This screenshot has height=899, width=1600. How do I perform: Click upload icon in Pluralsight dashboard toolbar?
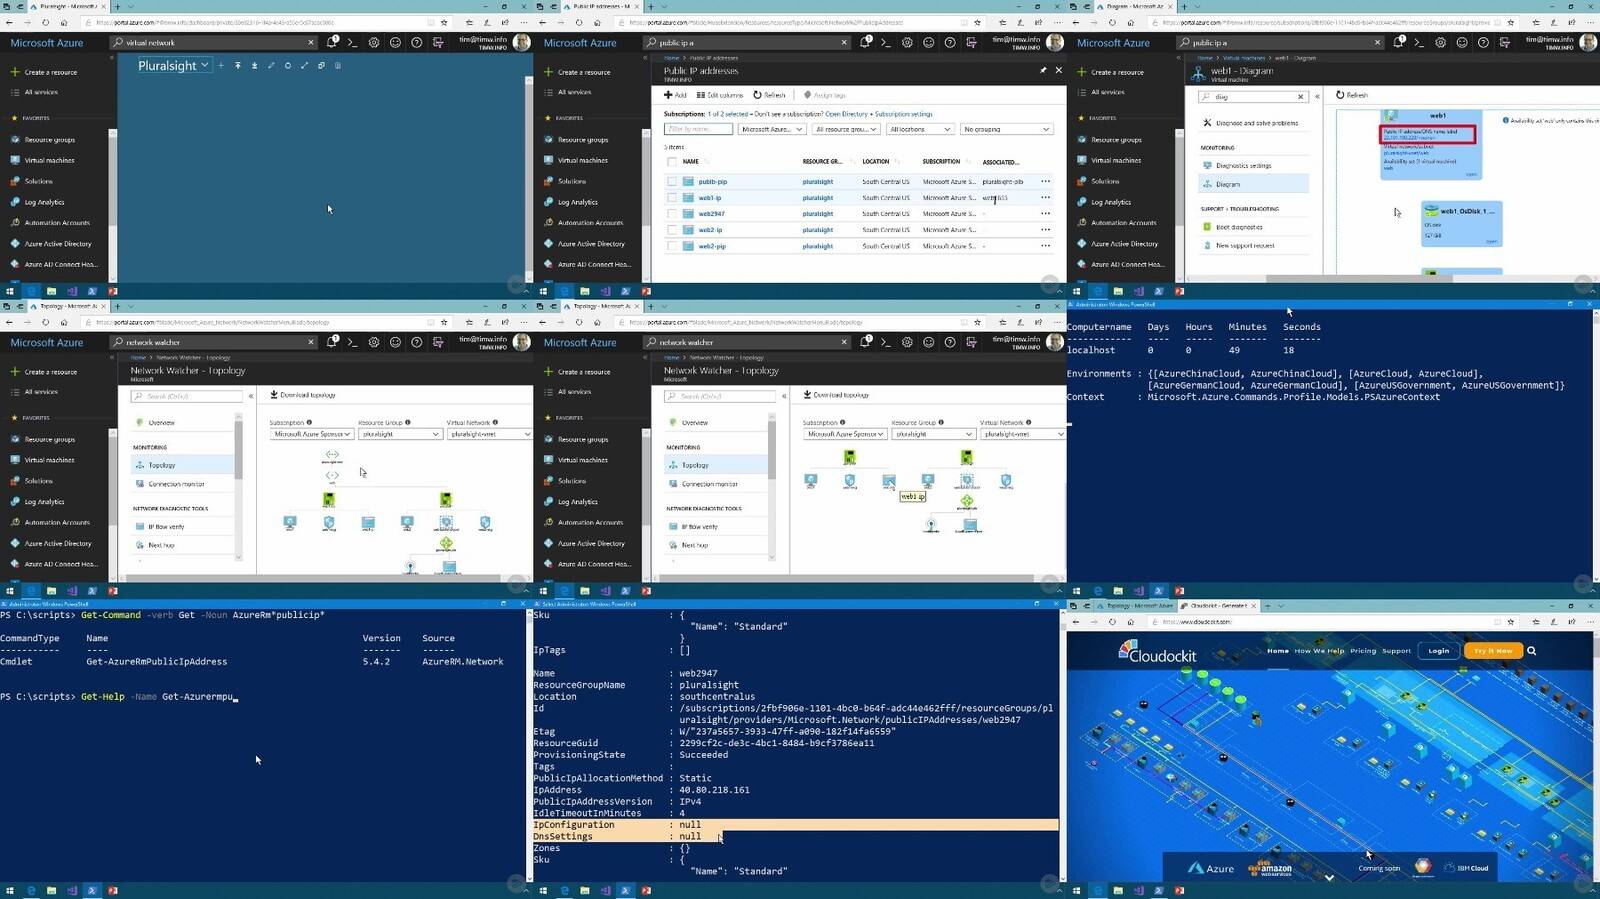point(237,65)
